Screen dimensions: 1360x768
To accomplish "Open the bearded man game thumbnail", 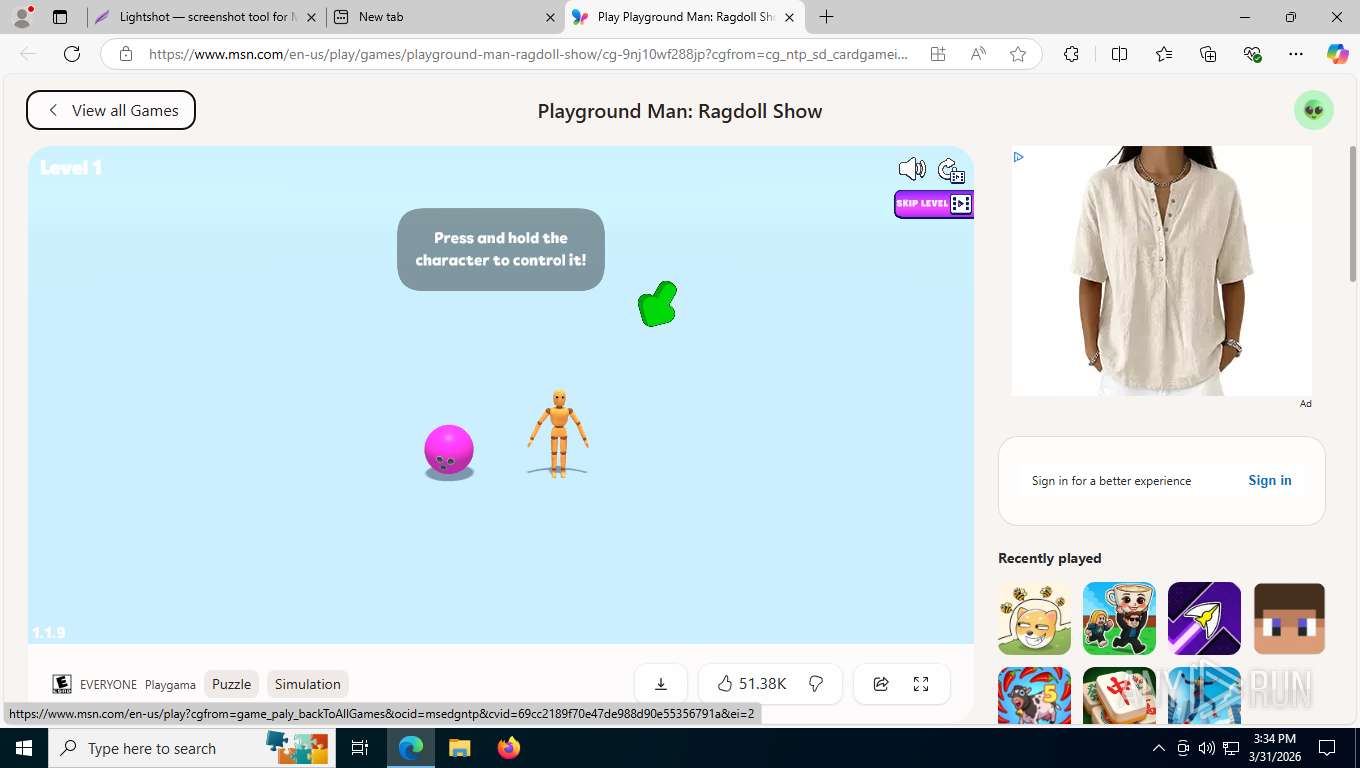I will pyautogui.click(x=1119, y=619).
